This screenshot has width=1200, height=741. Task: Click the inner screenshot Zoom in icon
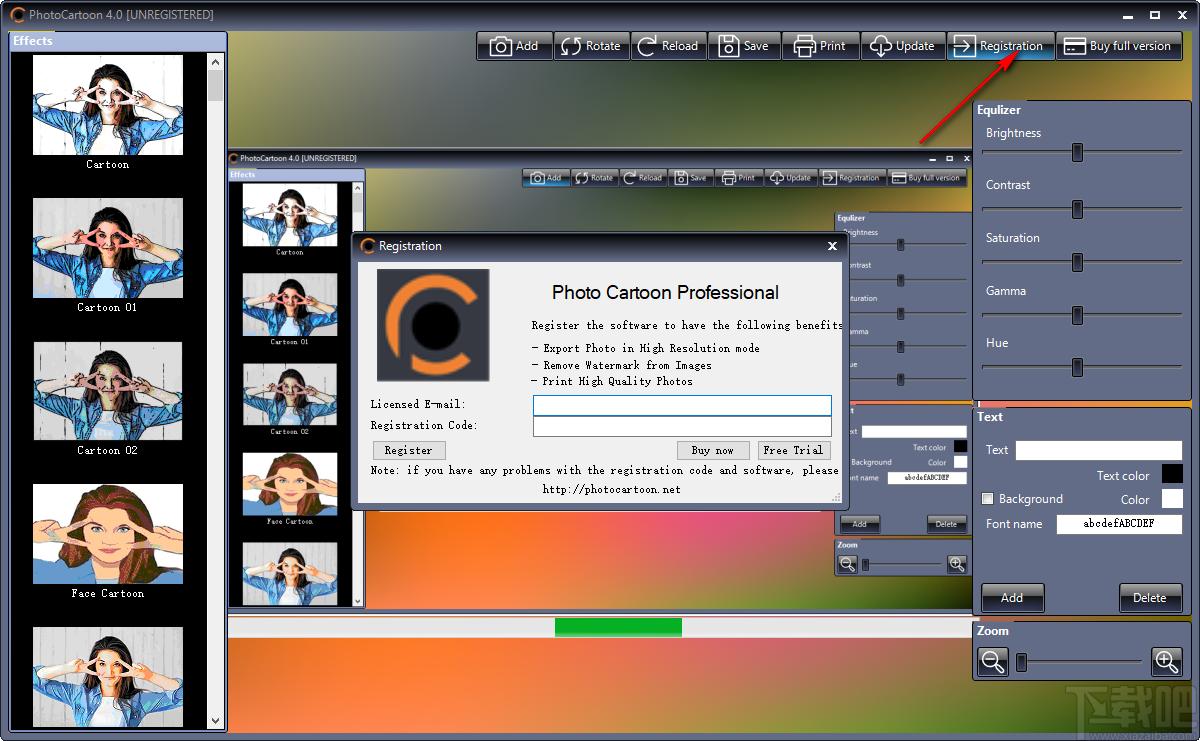click(957, 564)
